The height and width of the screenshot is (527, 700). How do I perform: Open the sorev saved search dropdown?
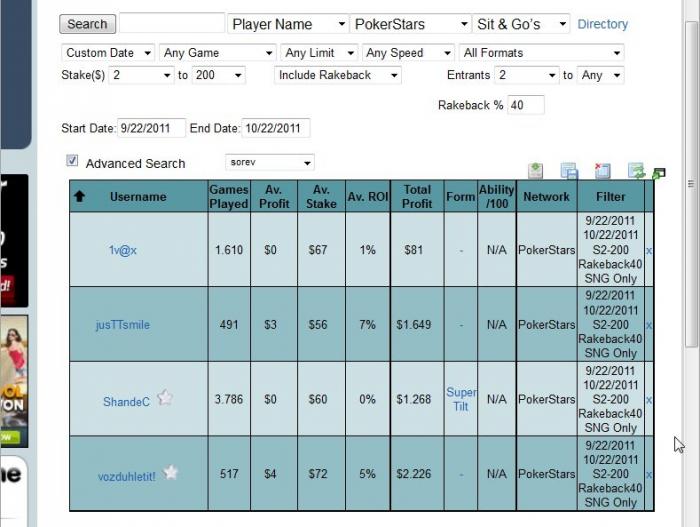(270, 162)
